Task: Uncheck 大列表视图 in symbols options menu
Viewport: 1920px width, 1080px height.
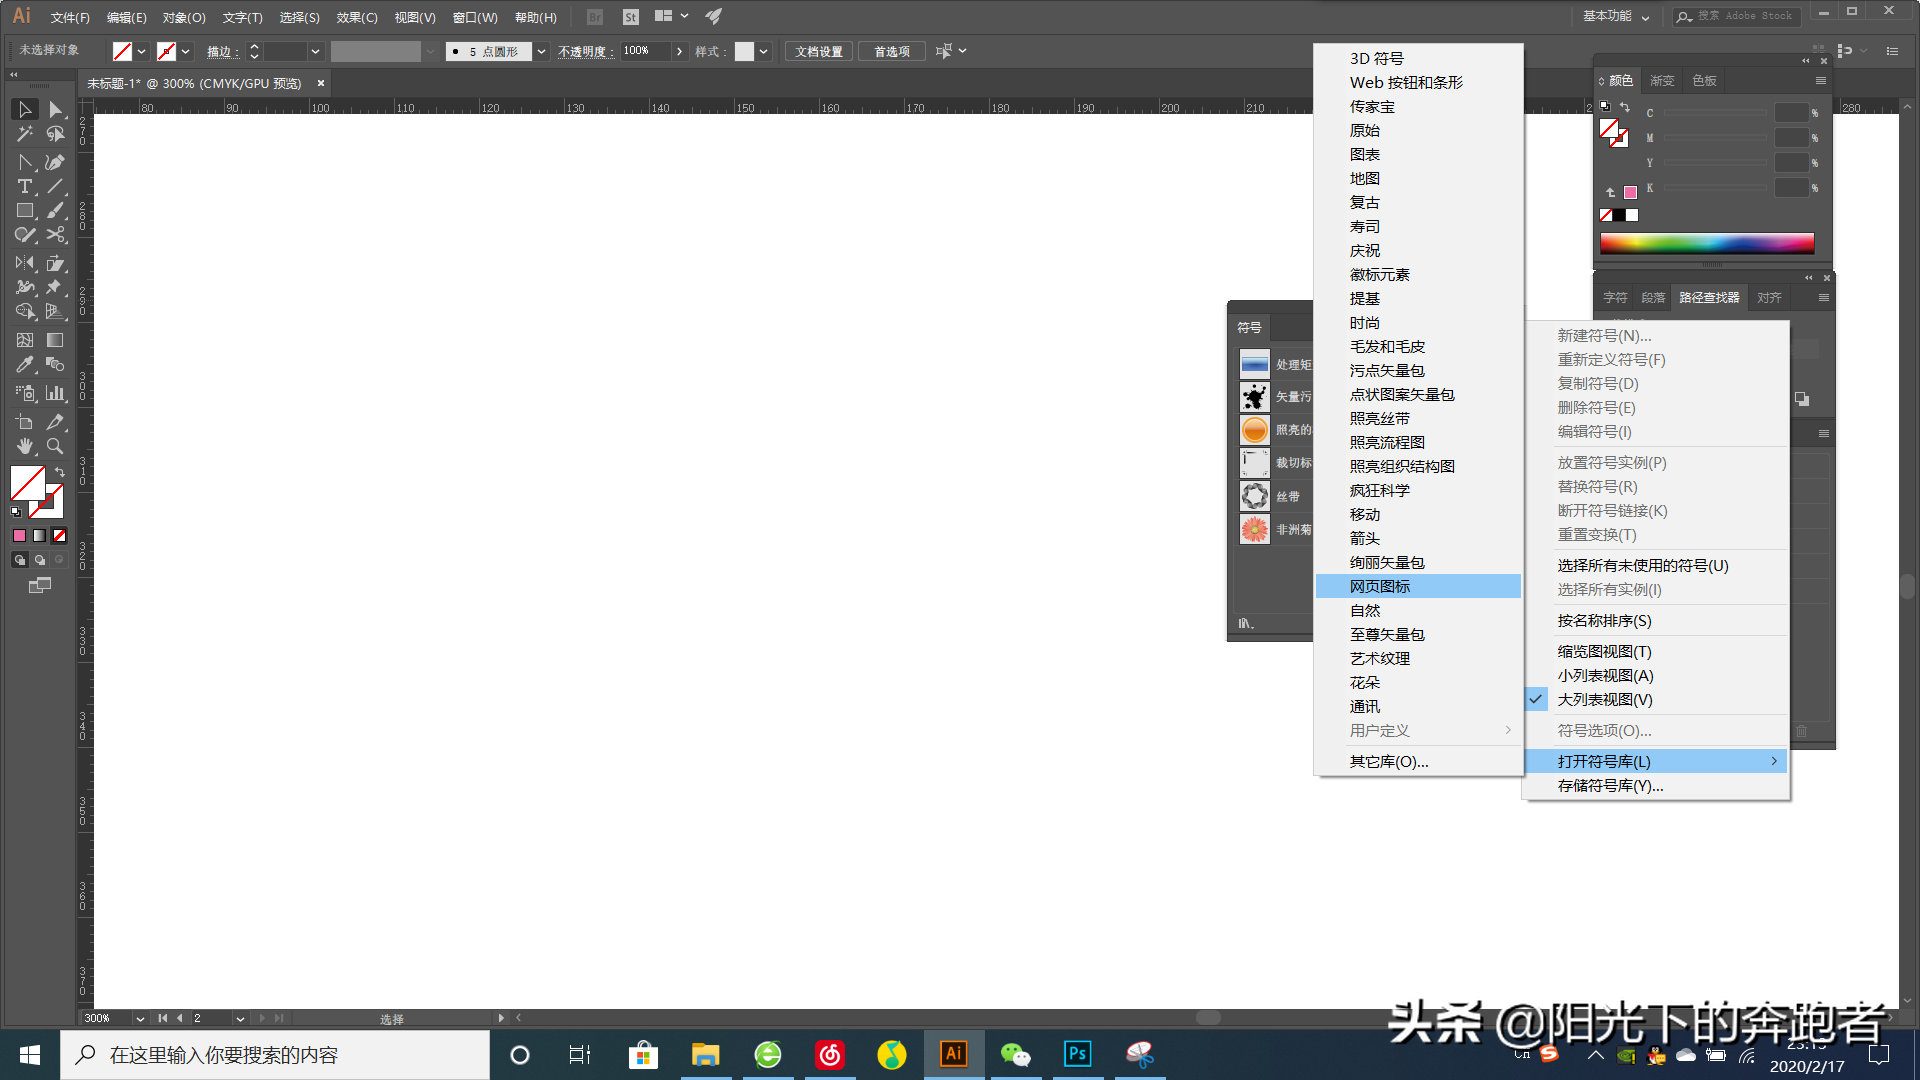Action: click(1604, 699)
